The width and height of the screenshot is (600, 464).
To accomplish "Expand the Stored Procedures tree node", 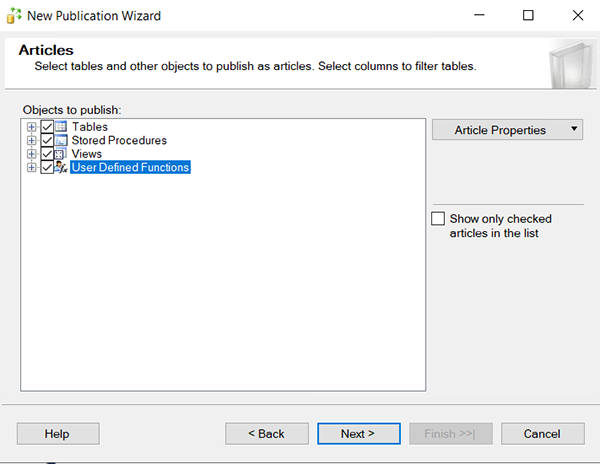I will click(x=32, y=141).
